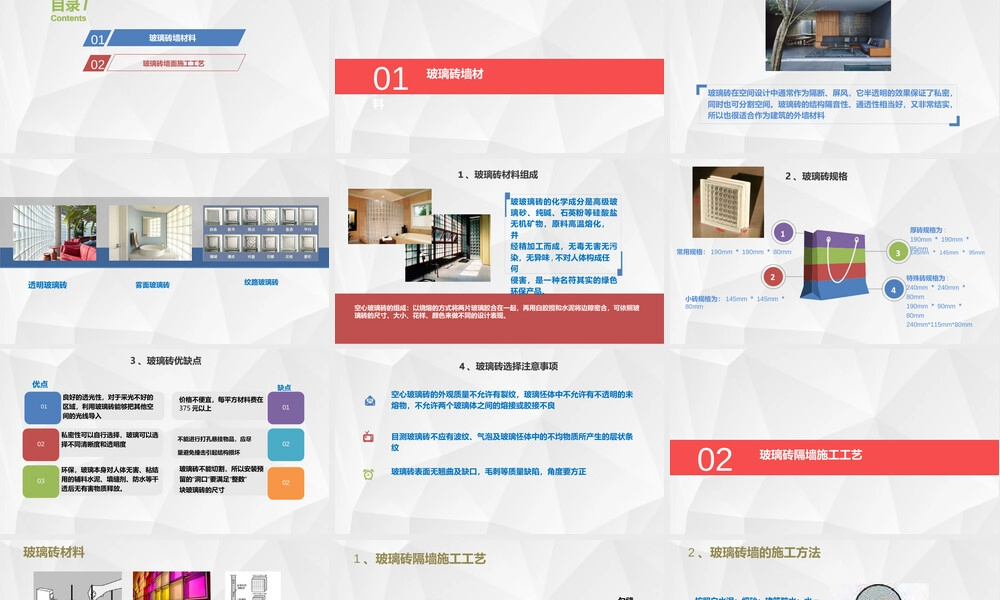Click the gold heading 2、玻璃砖墙的施工方法
The image size is (1000, 600).
(754, 553)
